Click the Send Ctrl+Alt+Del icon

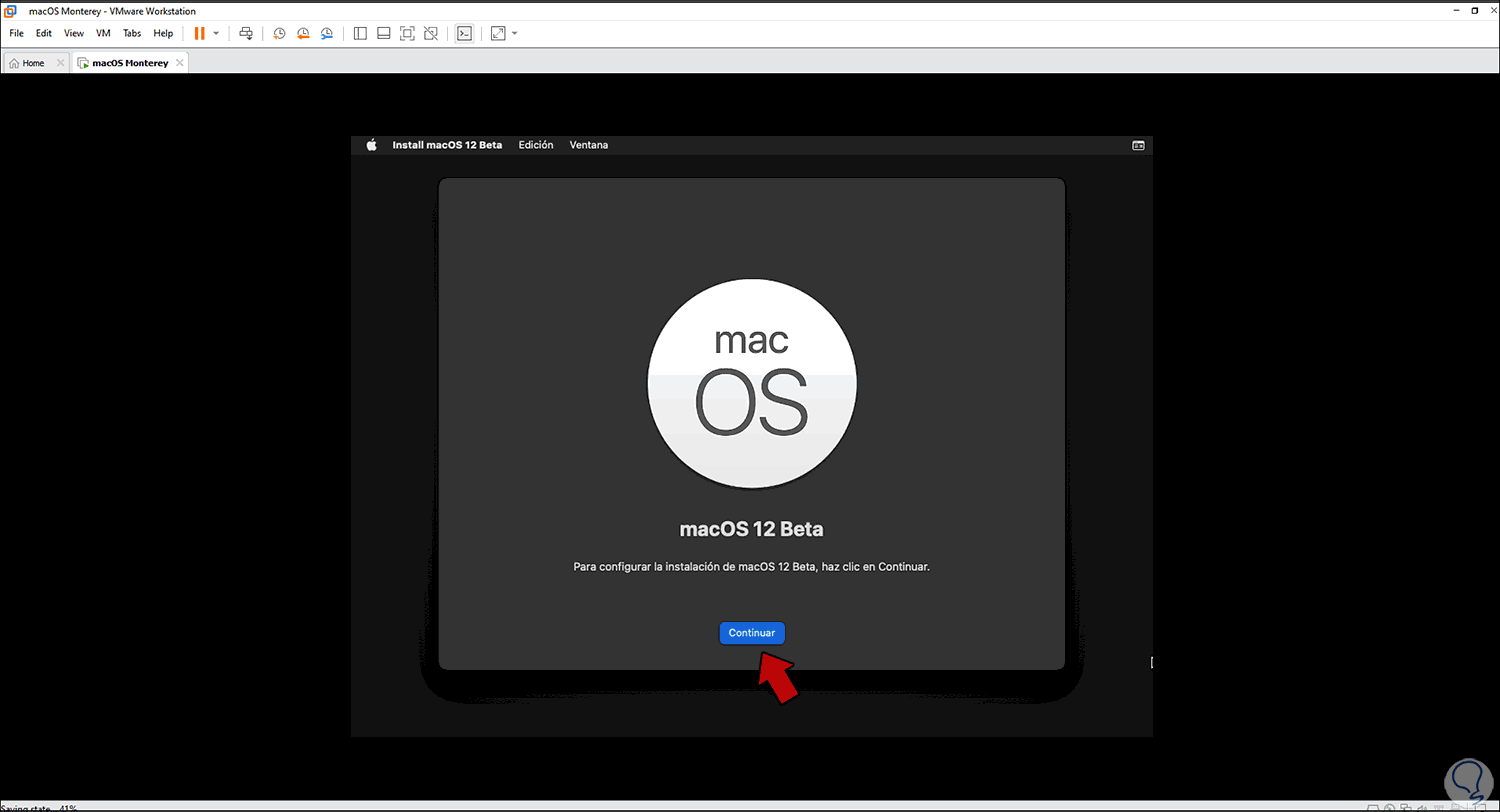click(246, 33)
